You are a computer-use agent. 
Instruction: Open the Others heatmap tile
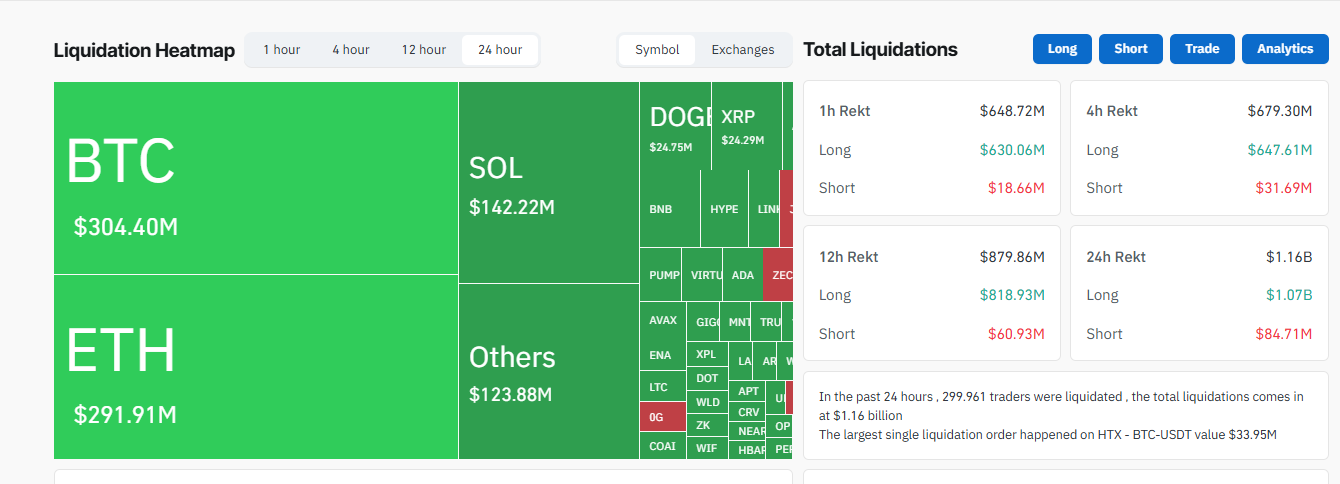[548, 371]
